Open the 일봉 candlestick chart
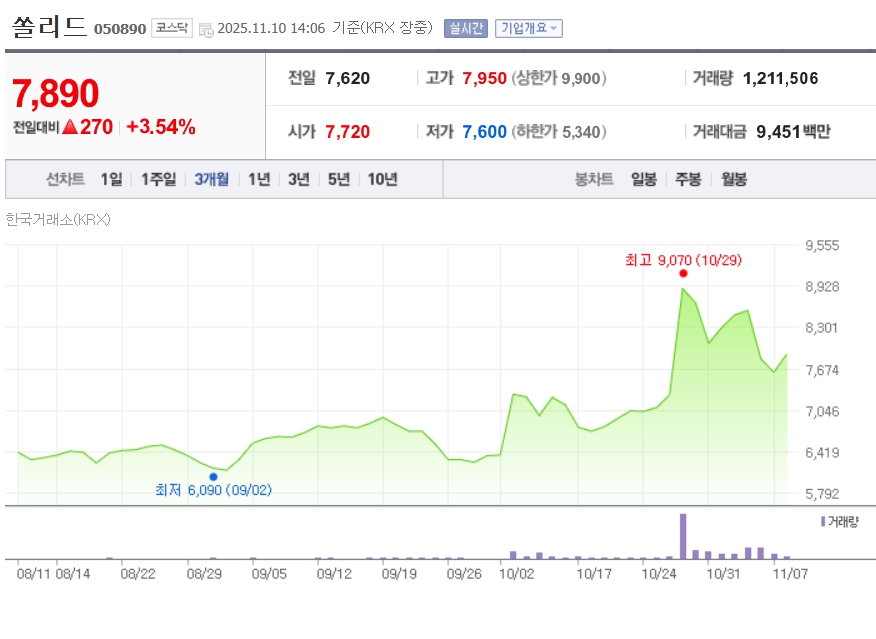Screen dimensions: 876x639 [643, 180]
